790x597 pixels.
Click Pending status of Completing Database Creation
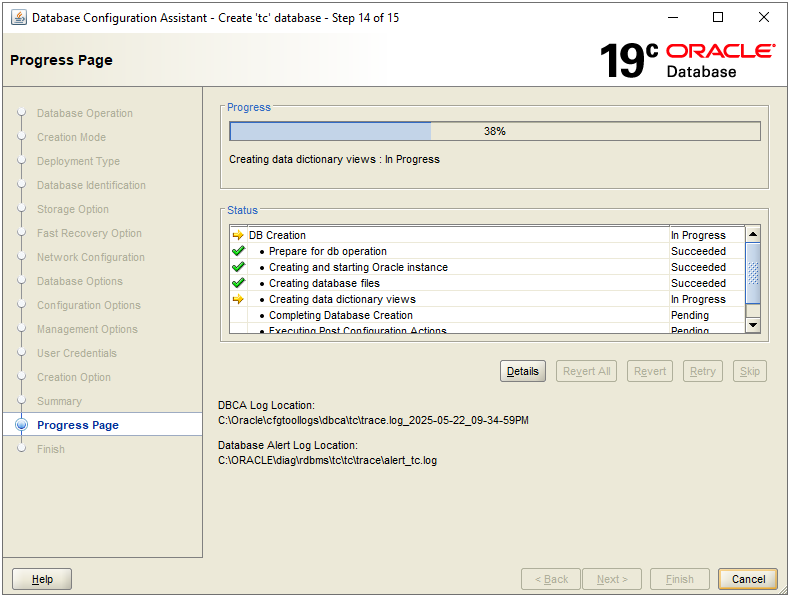click(x=690, y=315)
